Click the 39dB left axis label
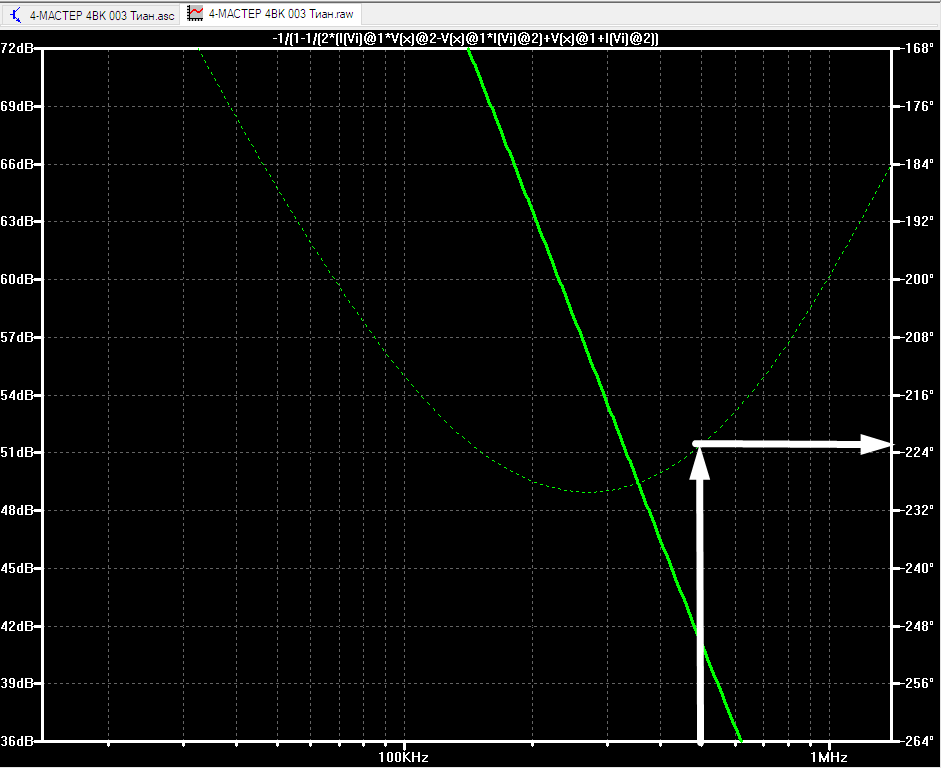The width and height of the screenshot is (941, 768). click(17, 683)
